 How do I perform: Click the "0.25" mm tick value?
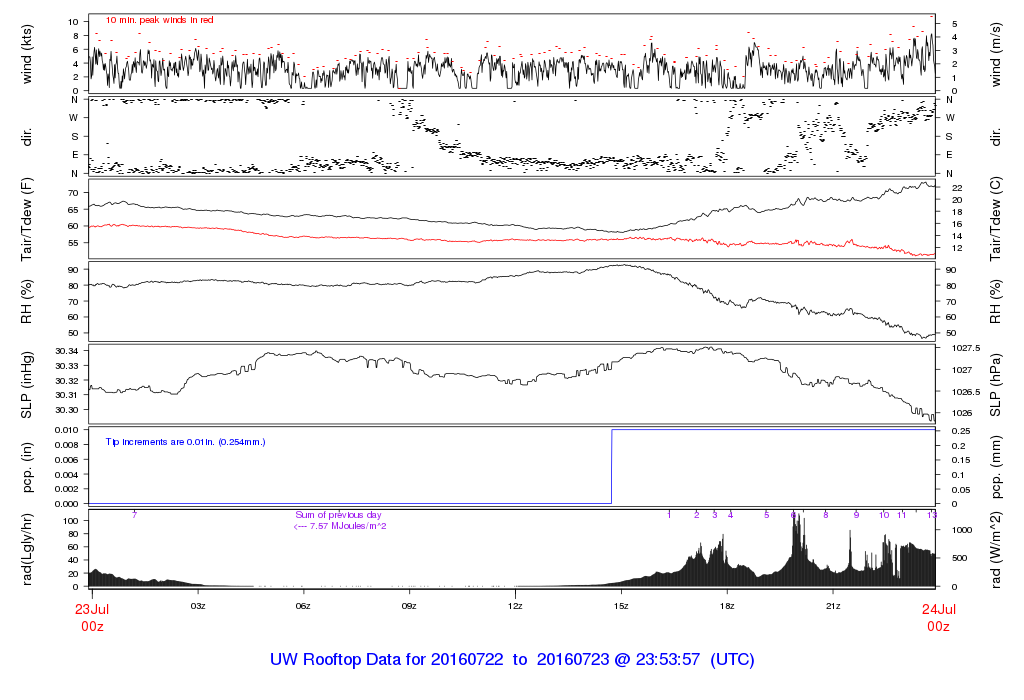[x=961, y=431]
